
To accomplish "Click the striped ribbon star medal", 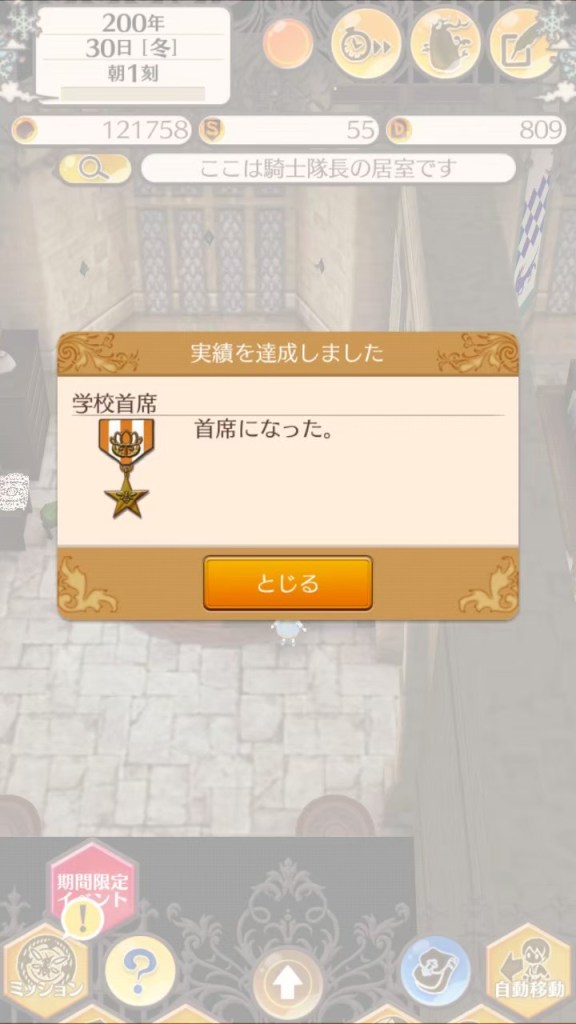I will coord(127,468).
